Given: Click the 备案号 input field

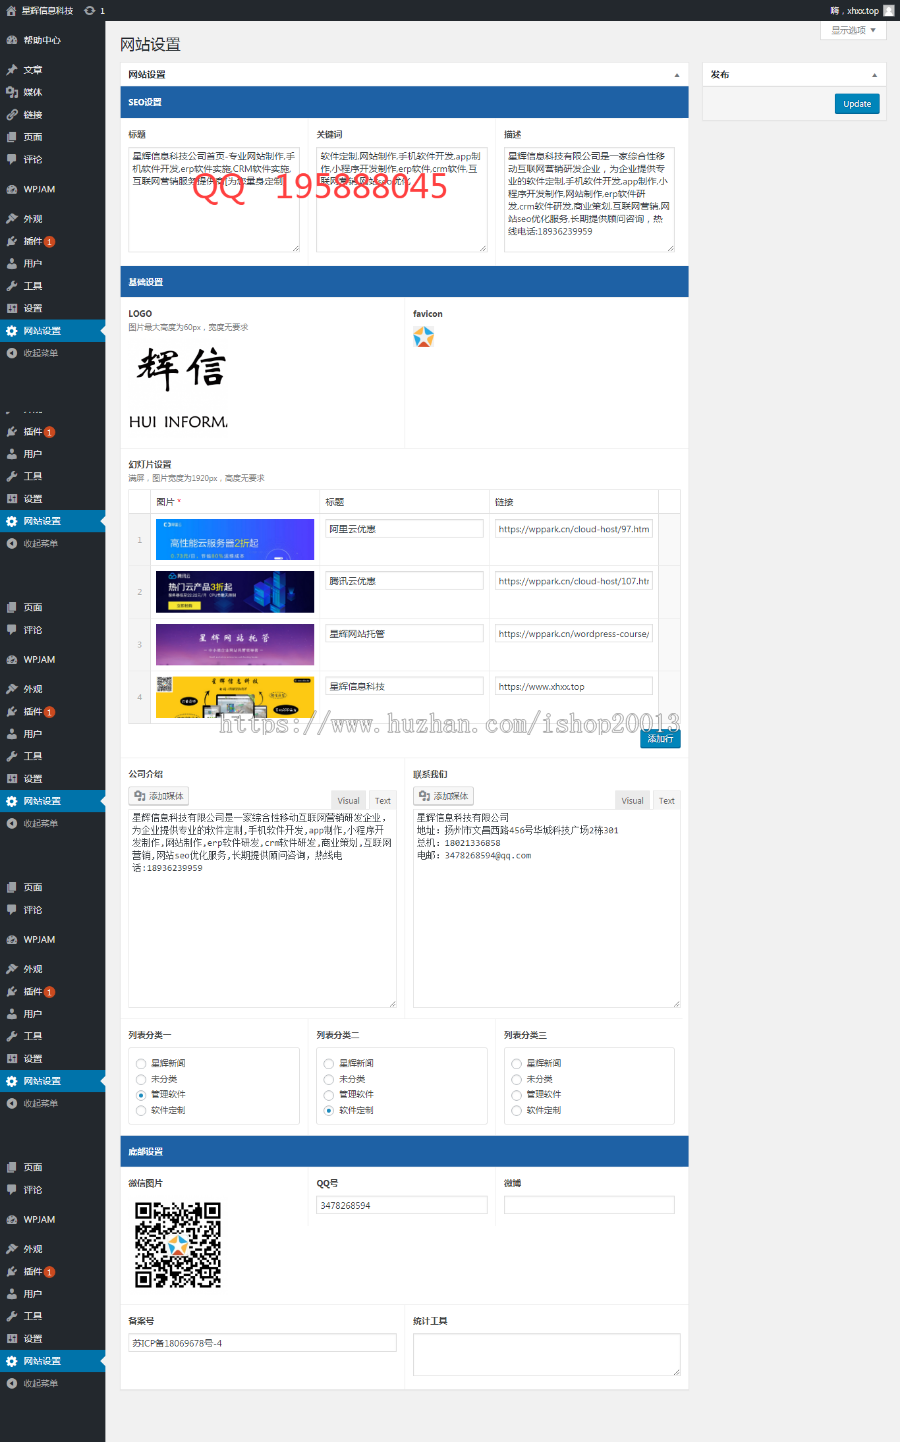Looking at the screenshot, I should click(262, 1343).
